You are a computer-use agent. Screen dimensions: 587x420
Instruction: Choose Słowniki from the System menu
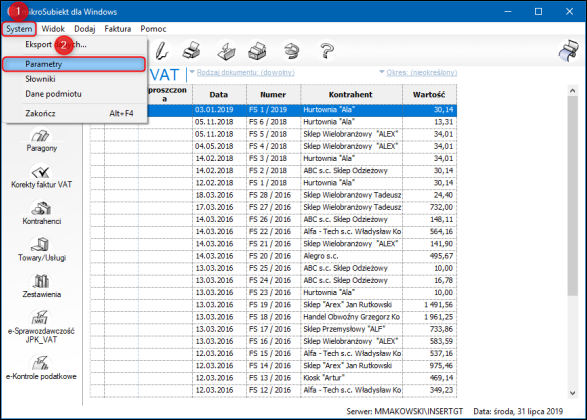[x=40, y=79]
